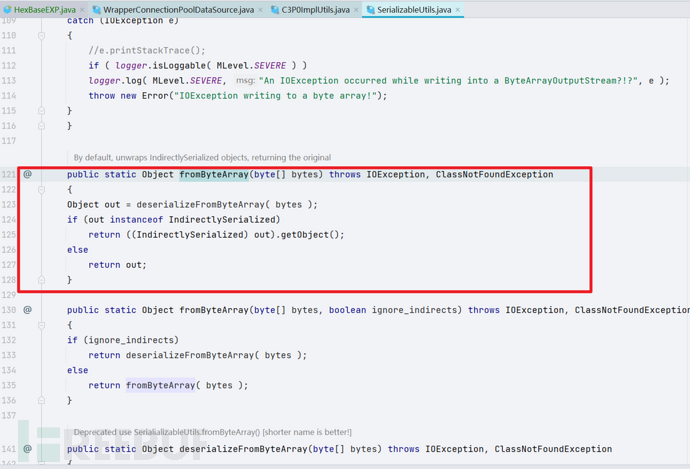Click line number 133 in the gutter
Viewport: 690px width, 469px height.
click(9, 355)
